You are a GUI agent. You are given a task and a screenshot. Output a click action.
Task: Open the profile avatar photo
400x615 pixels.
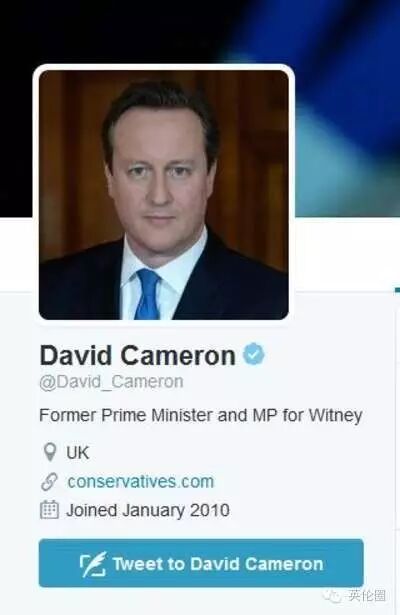164,195
